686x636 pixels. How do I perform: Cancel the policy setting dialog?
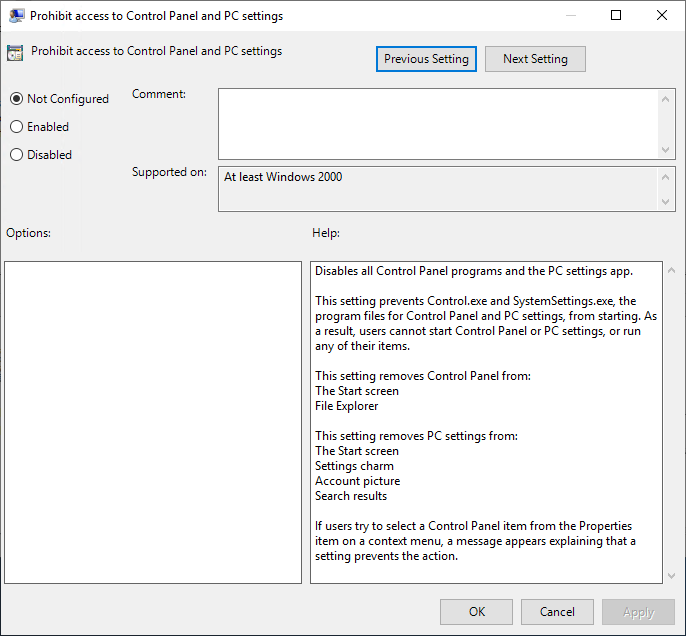[557, 612]
